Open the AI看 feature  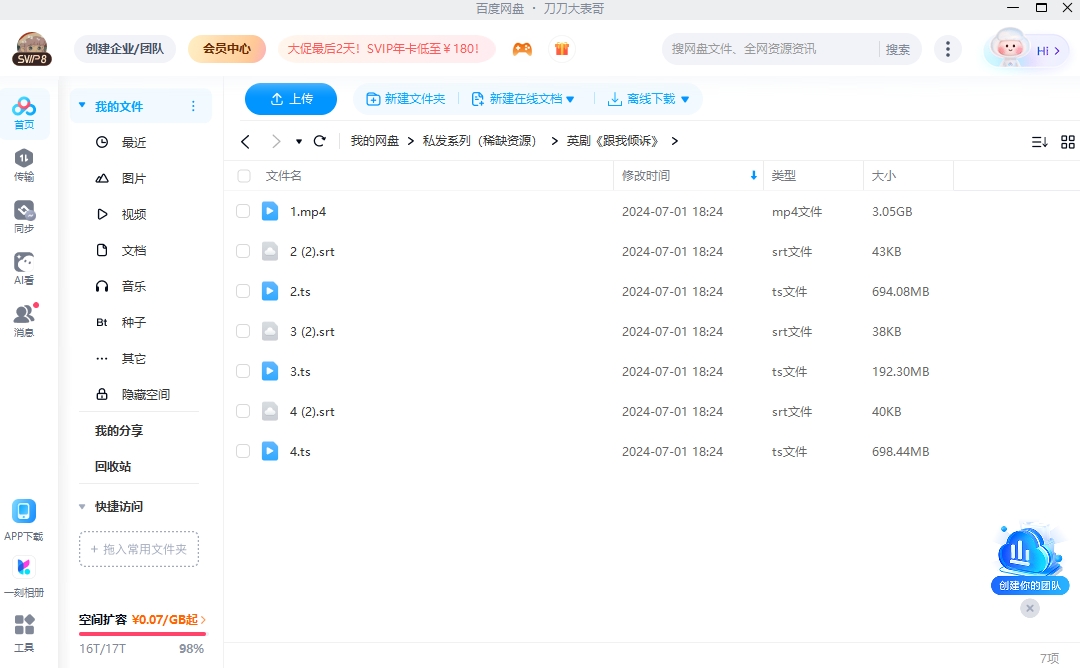pos(24,263)
